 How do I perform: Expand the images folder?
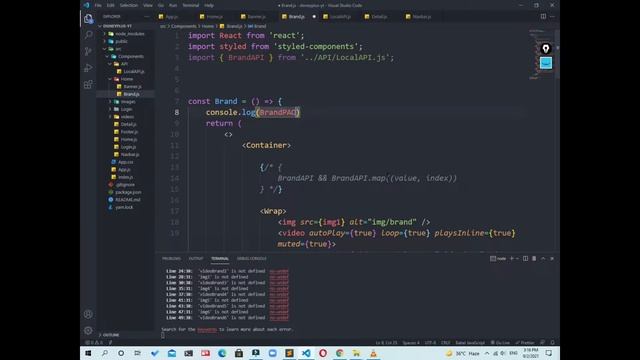click(110, 102)
